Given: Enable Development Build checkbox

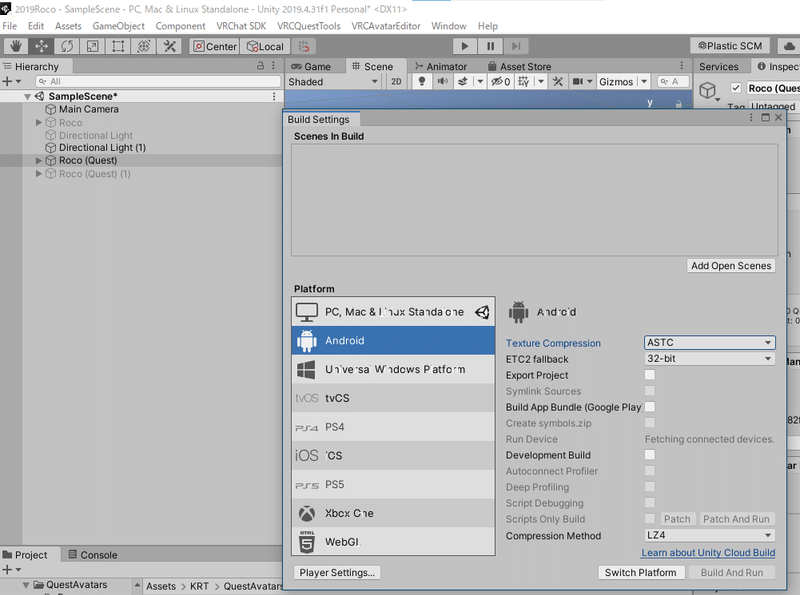Looking at the screenshot, I should [649, 455].
